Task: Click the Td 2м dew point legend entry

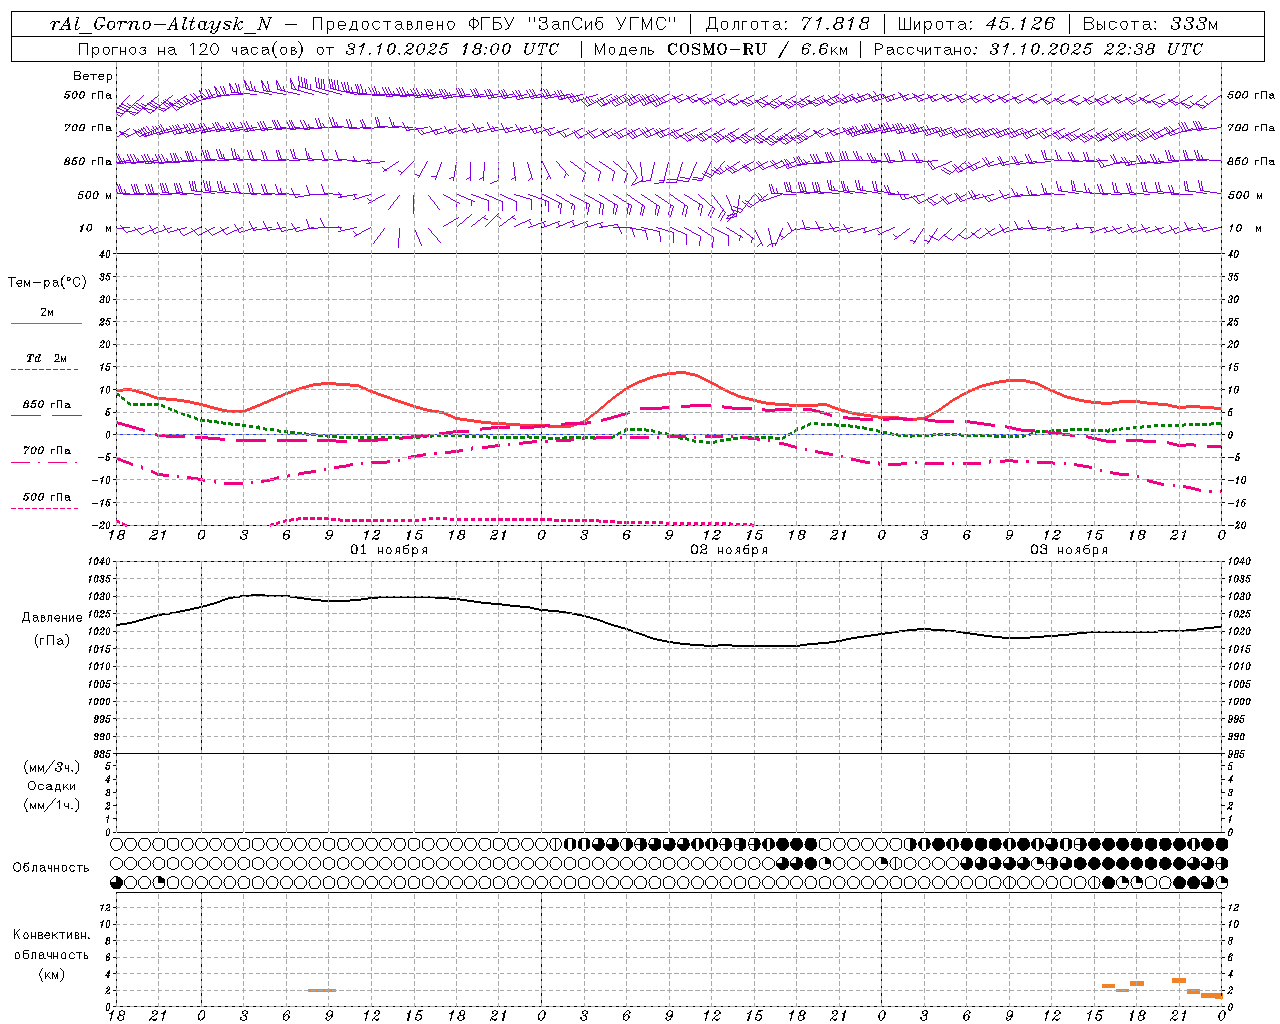Action: 47,358
